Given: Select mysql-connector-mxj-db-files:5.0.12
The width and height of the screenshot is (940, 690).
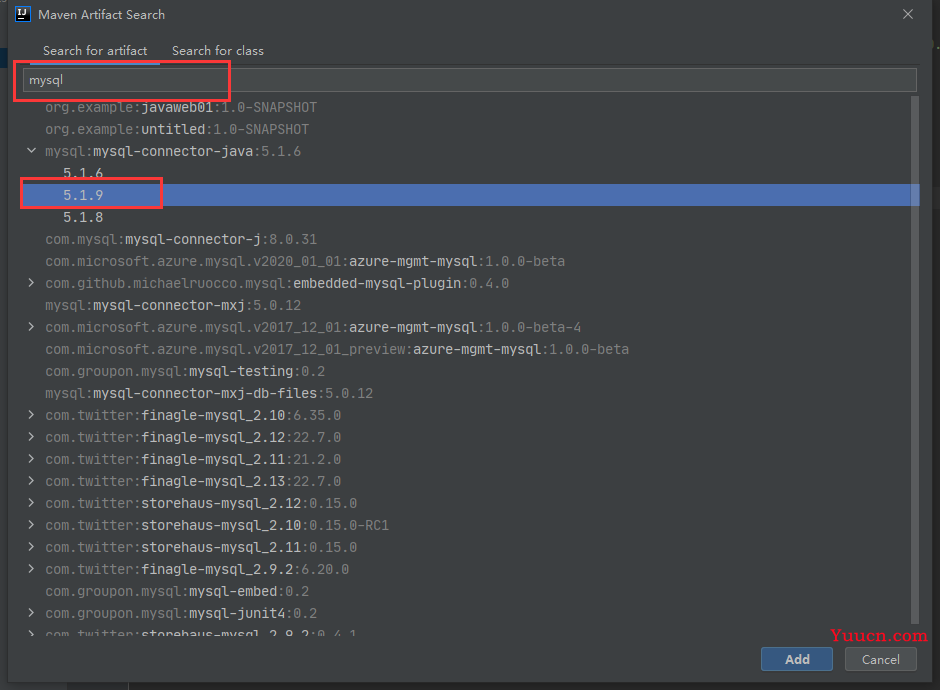Looking at the screenshot, I should point(209,393).
